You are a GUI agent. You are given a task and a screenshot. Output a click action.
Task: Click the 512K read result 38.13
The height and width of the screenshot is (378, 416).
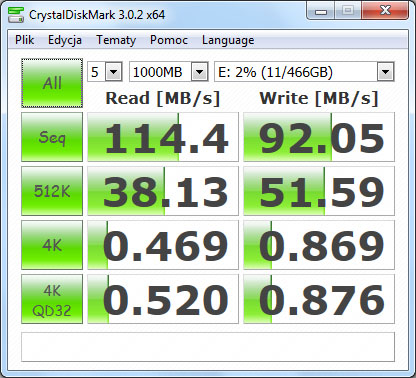coord(163,191)
